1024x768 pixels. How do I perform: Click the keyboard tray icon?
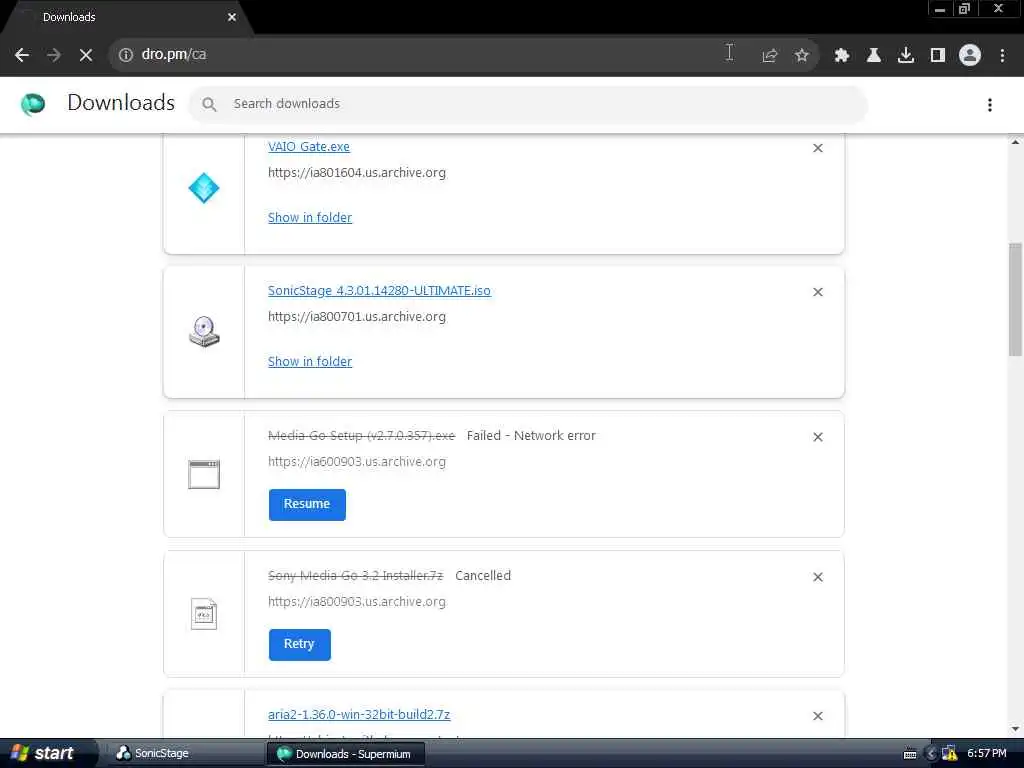pyautogui.click(x=910, y=754)
